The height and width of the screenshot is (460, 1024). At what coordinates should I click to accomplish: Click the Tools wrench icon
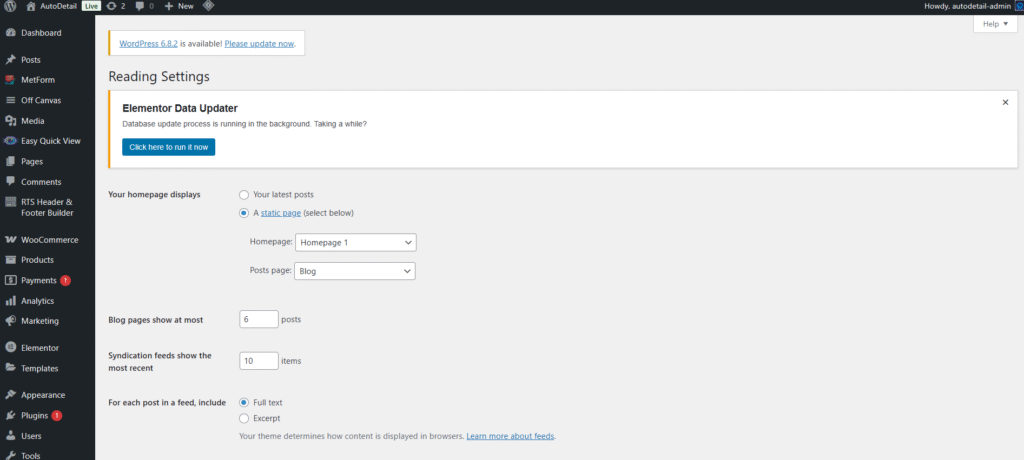10,455
